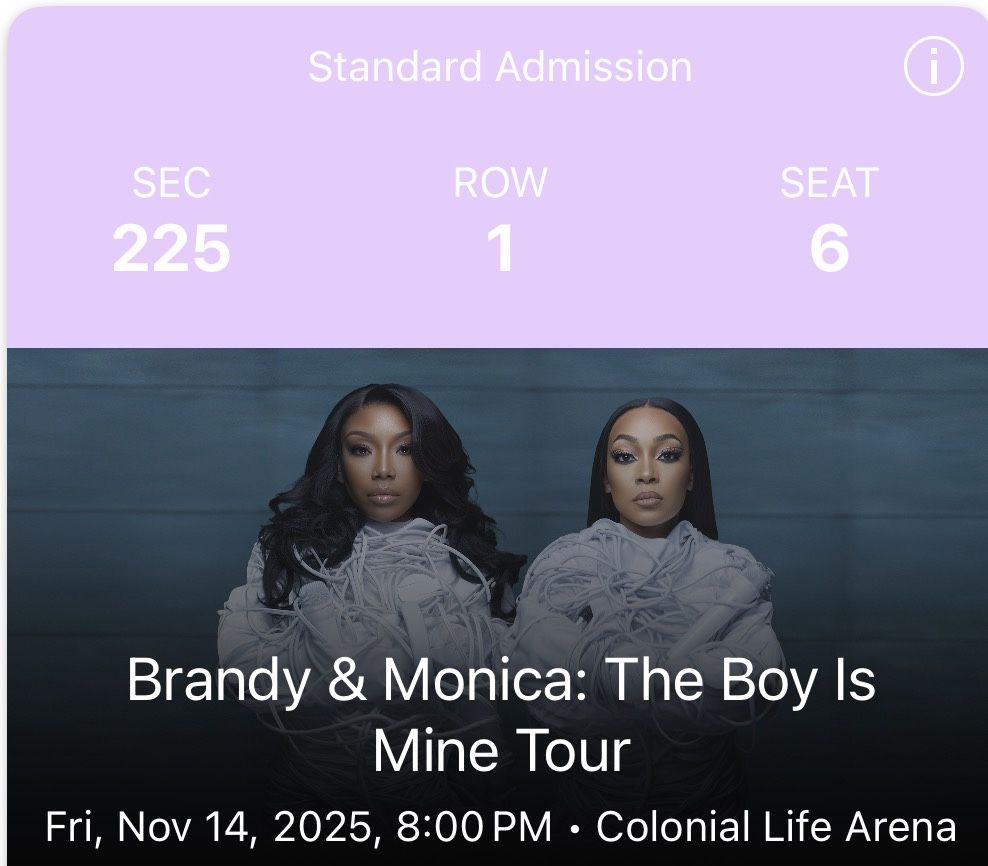The height and width of the screenshot is (866, 988).
Task: Tap the Brandy & Monica event photo
Action: click(x=494, y=500)
